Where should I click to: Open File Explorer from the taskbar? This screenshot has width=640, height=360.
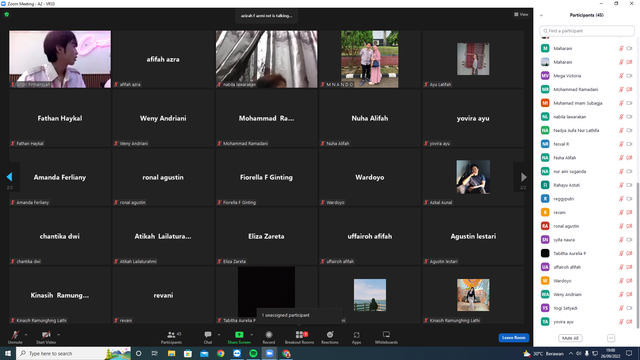[171, 353]
